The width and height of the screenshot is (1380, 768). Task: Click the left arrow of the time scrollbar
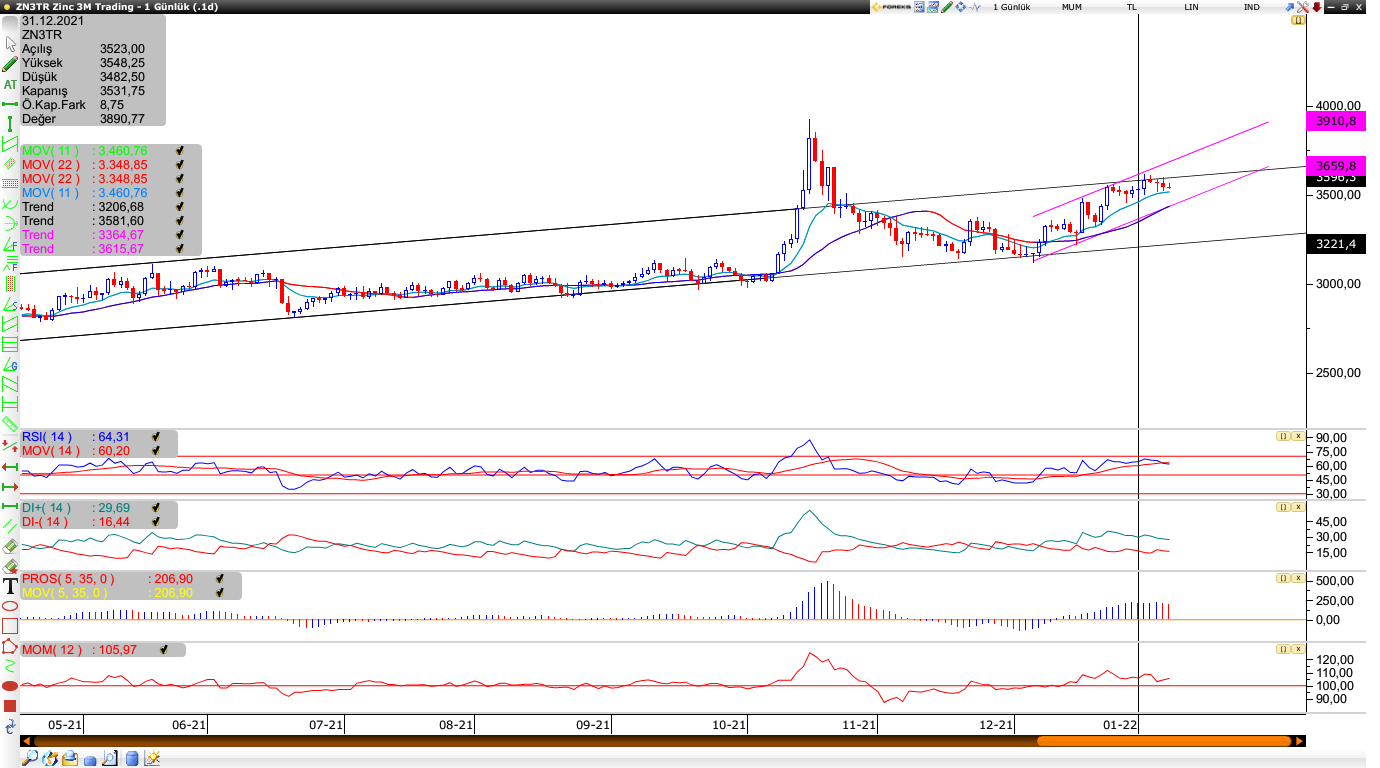[27, 741]
